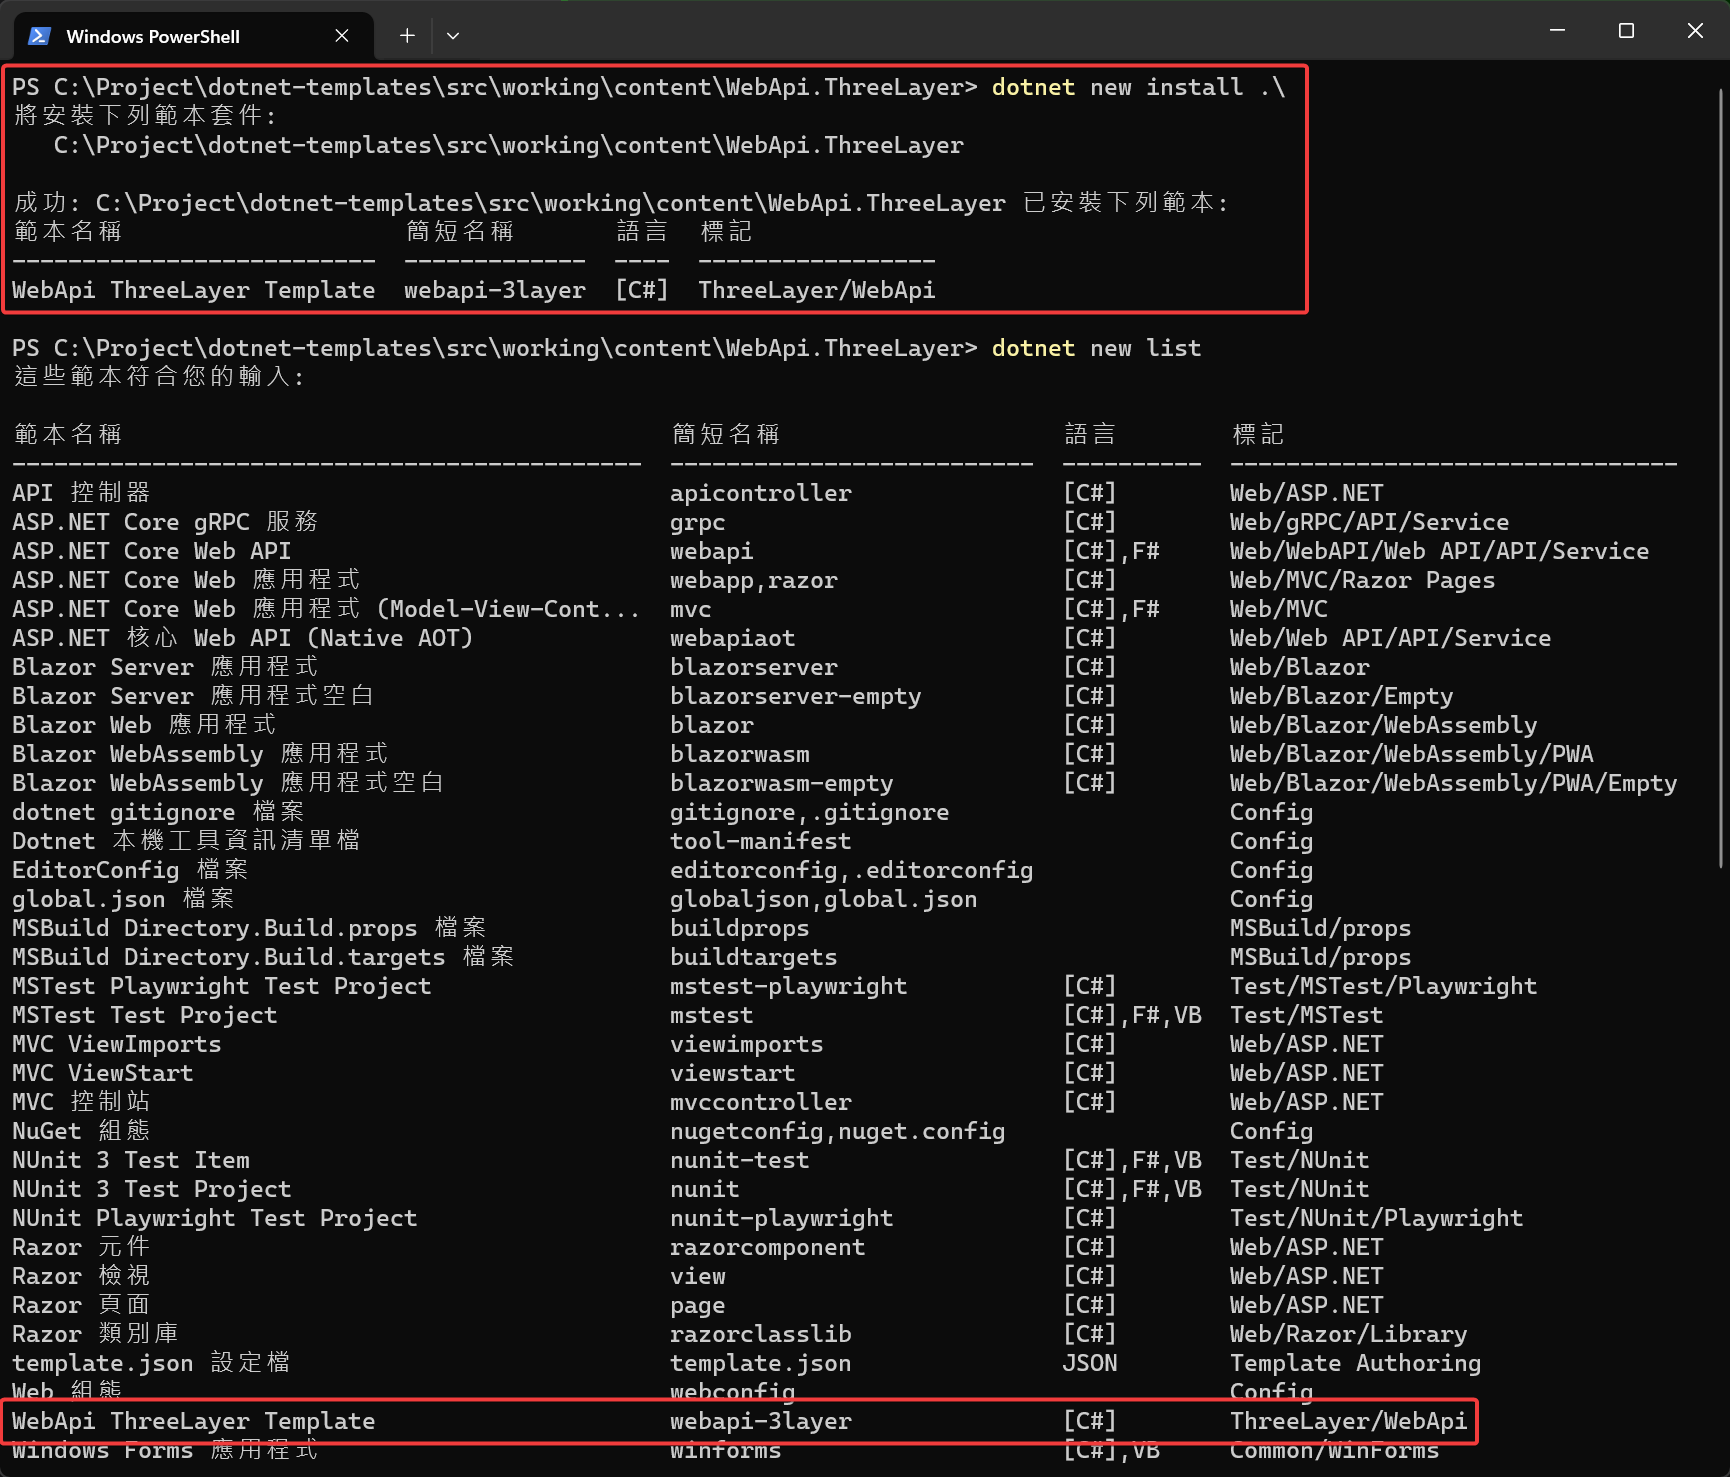1730x1477 pixels.
Task: Click 'editorconfig,.editorconfig' short name
Action: [852, 871]
